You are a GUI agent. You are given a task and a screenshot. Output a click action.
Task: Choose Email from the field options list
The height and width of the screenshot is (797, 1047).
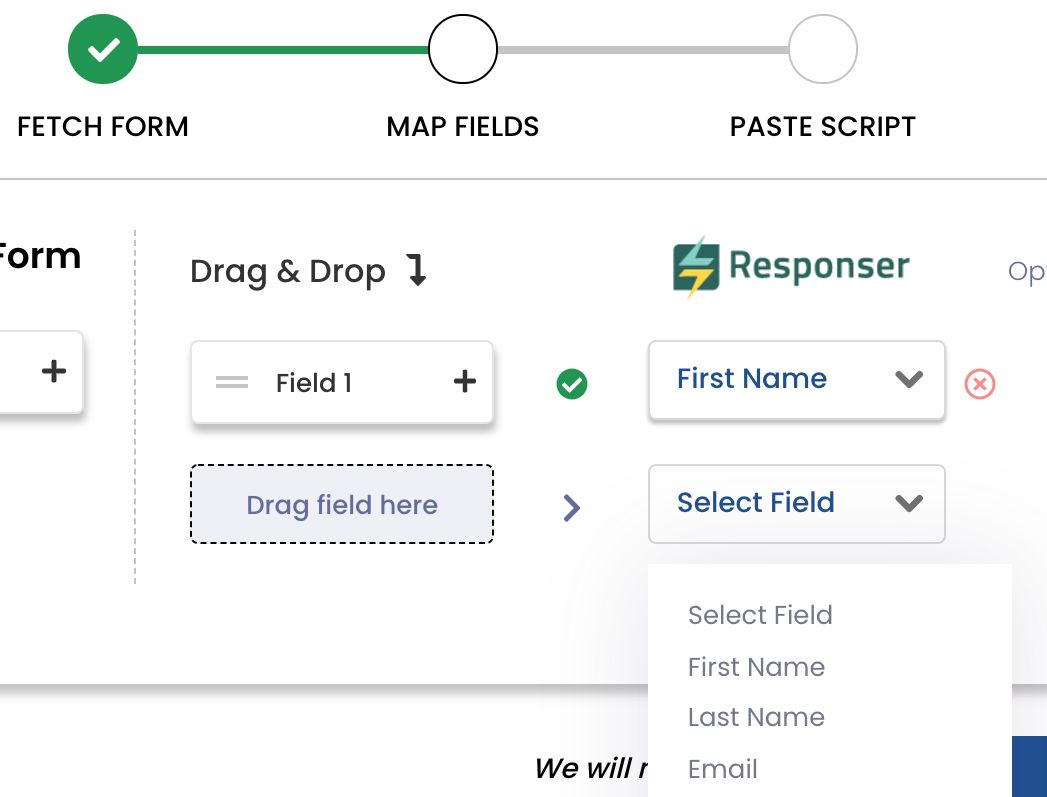coord(722,768)
